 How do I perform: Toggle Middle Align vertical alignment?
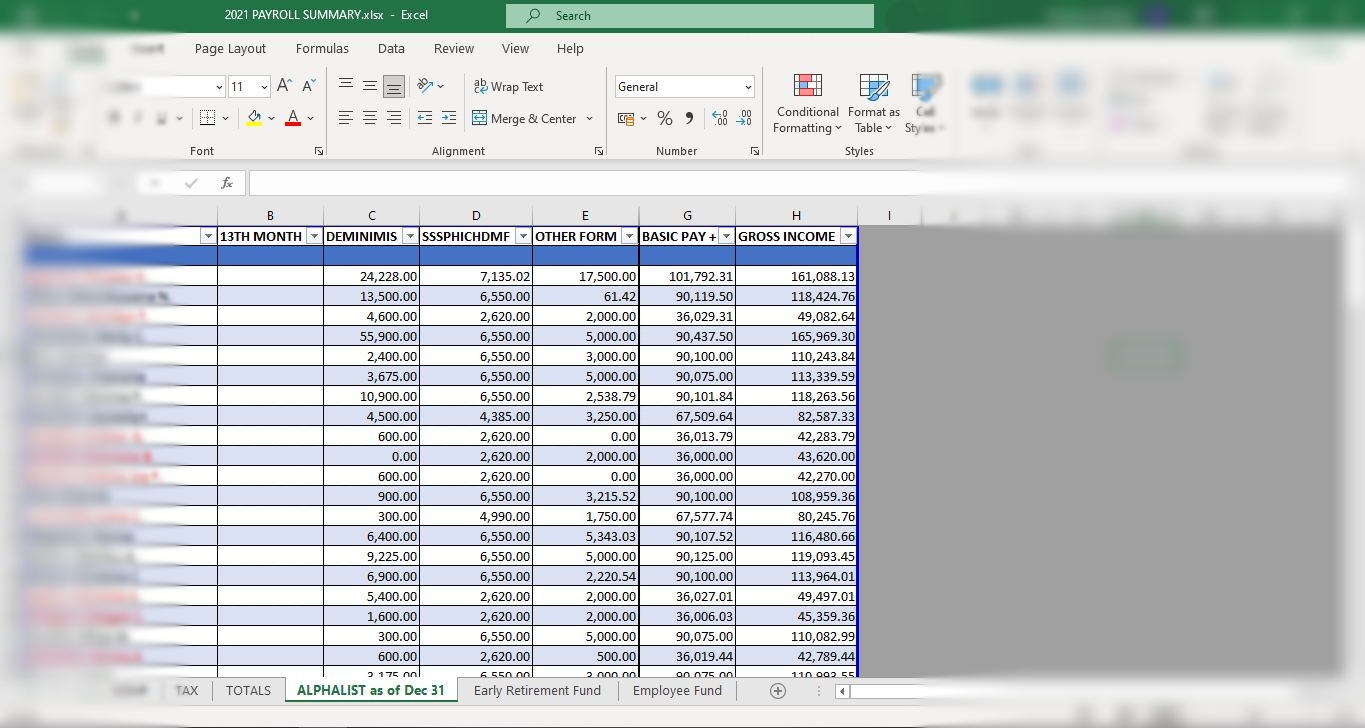(x=370, y=87)
